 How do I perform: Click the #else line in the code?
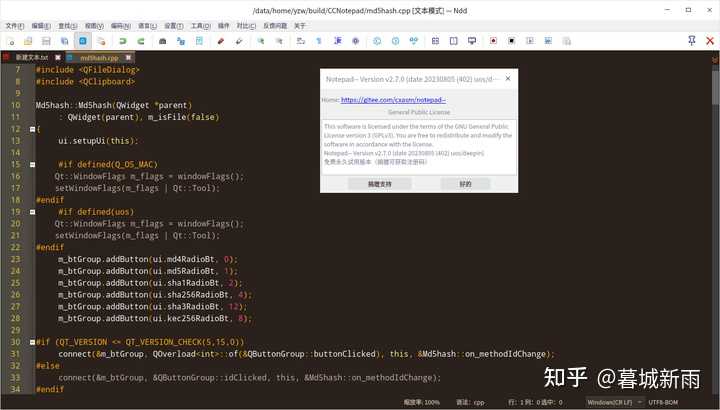48,366
